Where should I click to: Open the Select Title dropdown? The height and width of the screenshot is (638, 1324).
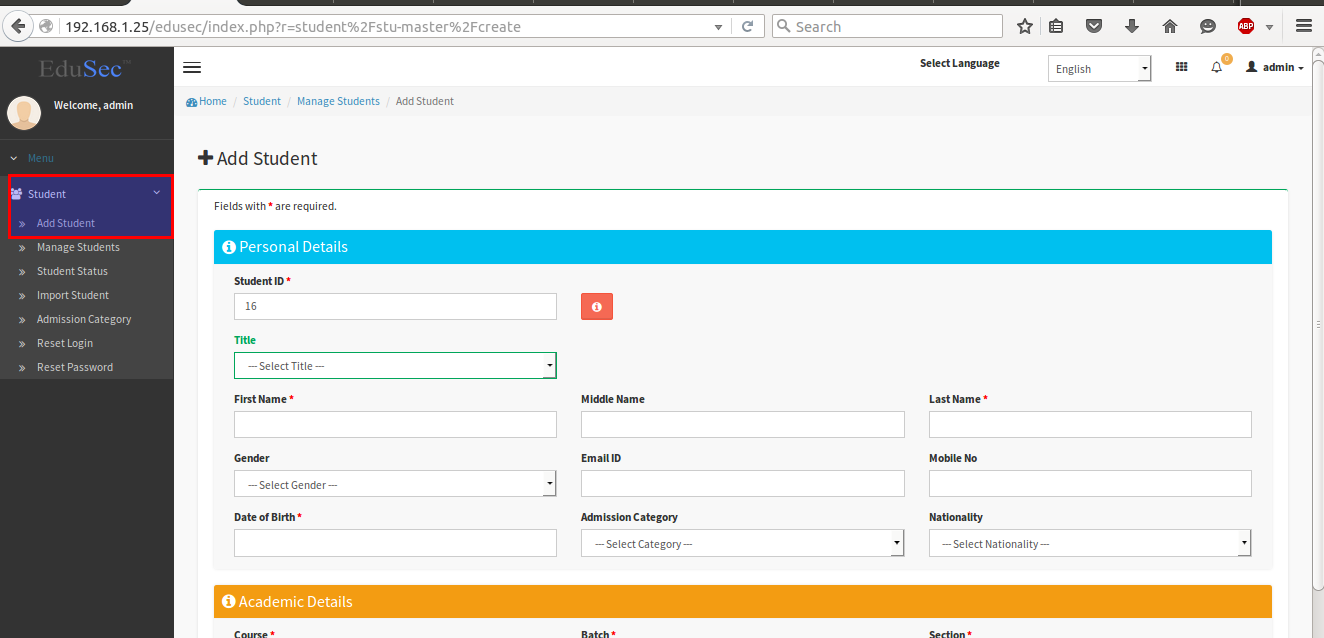point(395,366)
